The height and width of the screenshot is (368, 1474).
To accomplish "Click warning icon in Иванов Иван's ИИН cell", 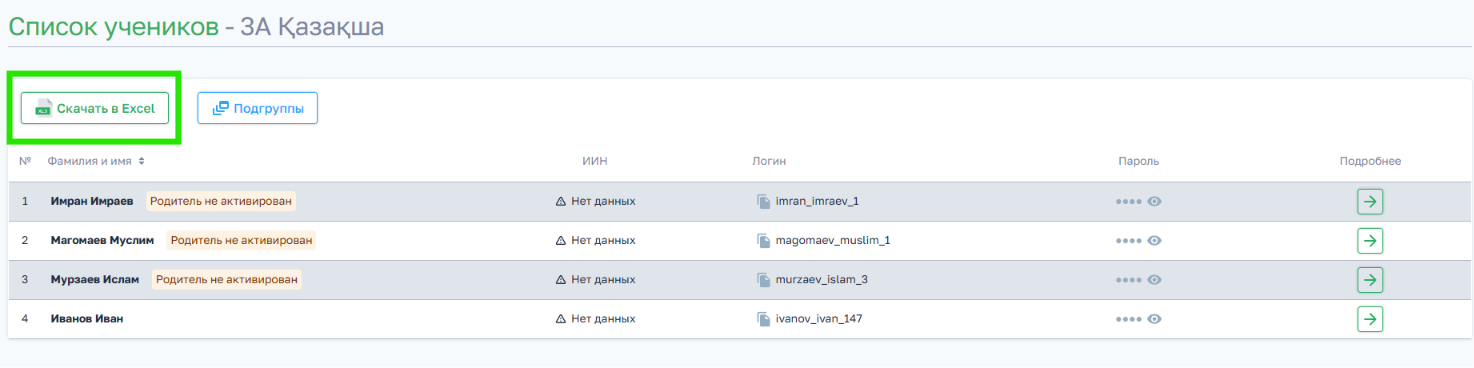I will pyautogui.click(x=561, y=319).
